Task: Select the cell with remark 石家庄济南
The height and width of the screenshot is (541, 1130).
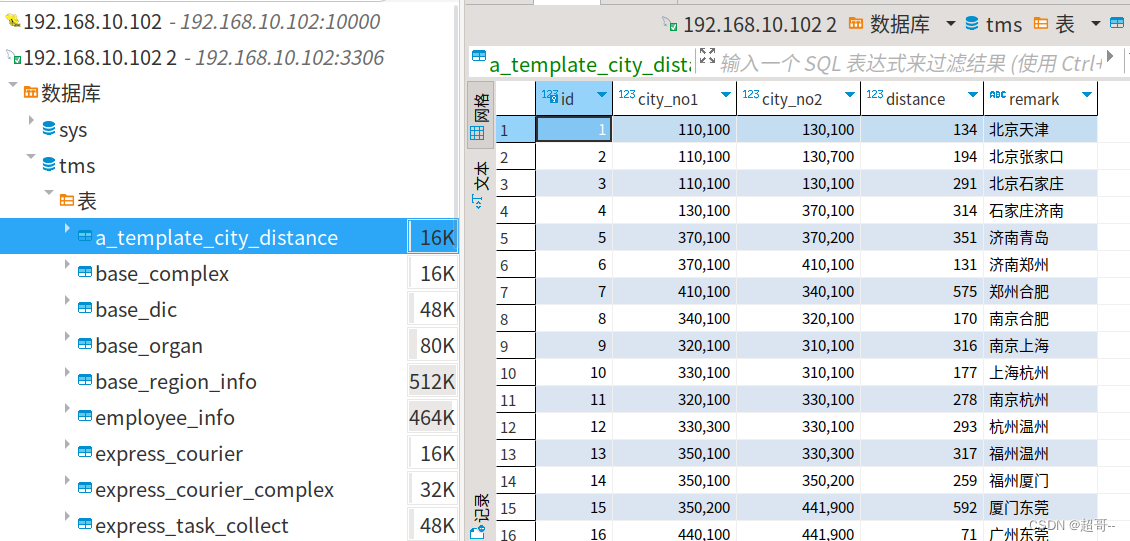Action: click(x=1041, y=211)
